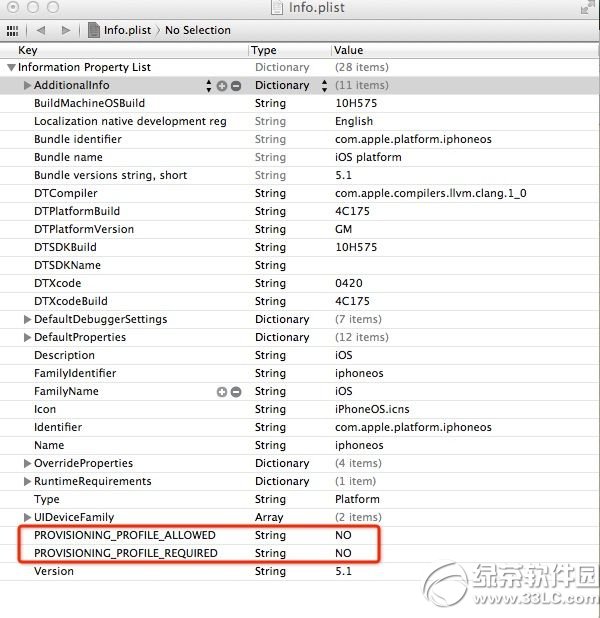Click the 10H575 value of DTSDKBuild
The height and width of the screenshot is (618, 600).
tap(356, 247)
